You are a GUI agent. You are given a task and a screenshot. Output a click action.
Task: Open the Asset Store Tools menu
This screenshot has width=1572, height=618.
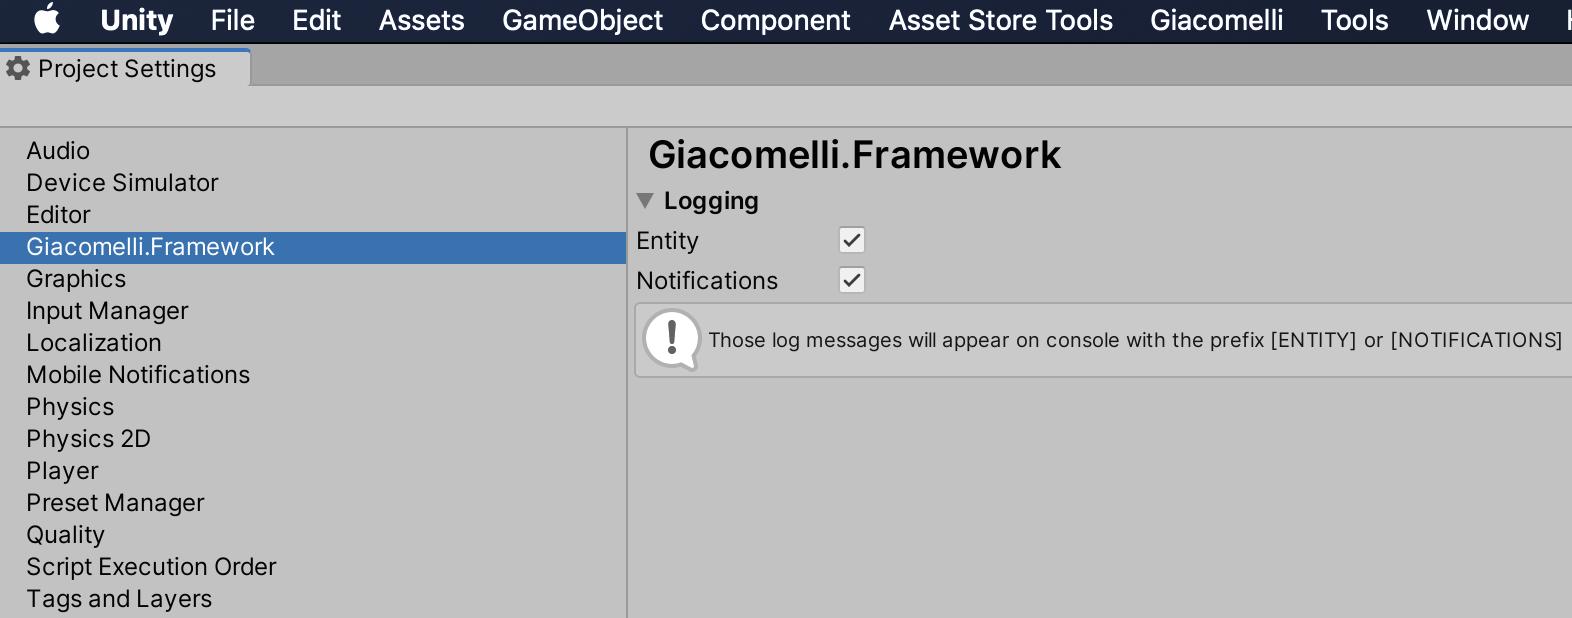pyautogui.click(x=1000, y=20)
